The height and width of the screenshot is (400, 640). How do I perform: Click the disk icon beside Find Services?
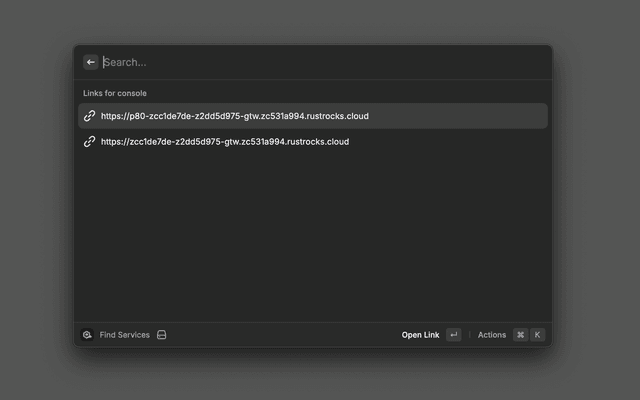(x=161, y=335)
